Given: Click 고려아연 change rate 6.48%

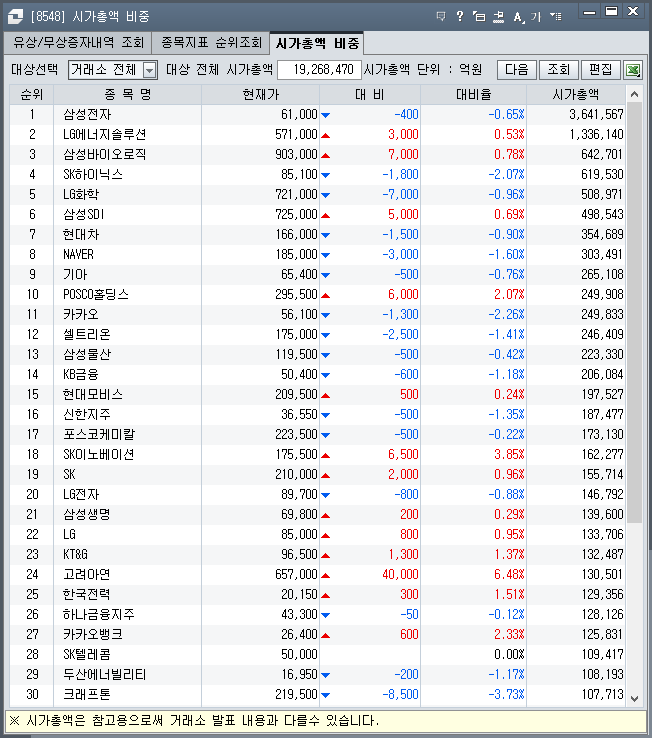Looking at the screenshot, I should [509, 575].
